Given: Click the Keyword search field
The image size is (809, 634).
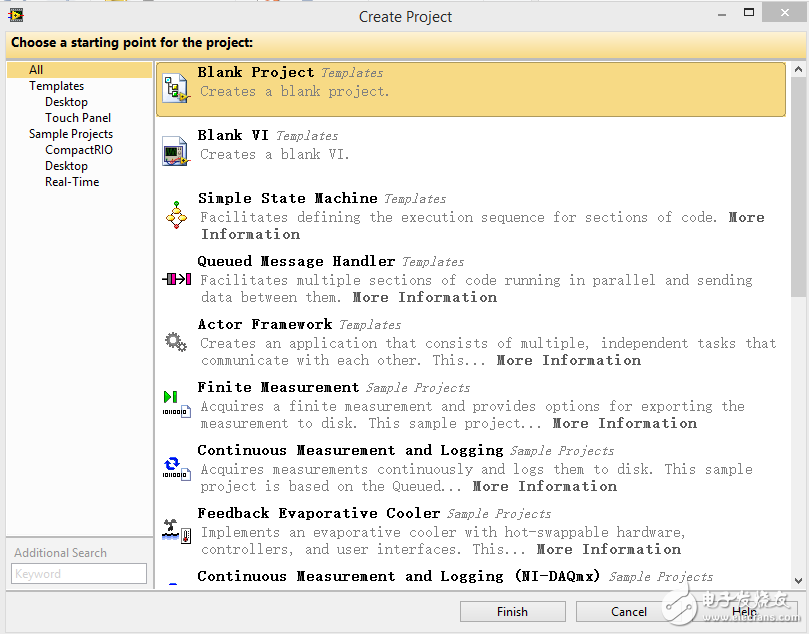Looking at the screenshot, I should tap(79, 574).
